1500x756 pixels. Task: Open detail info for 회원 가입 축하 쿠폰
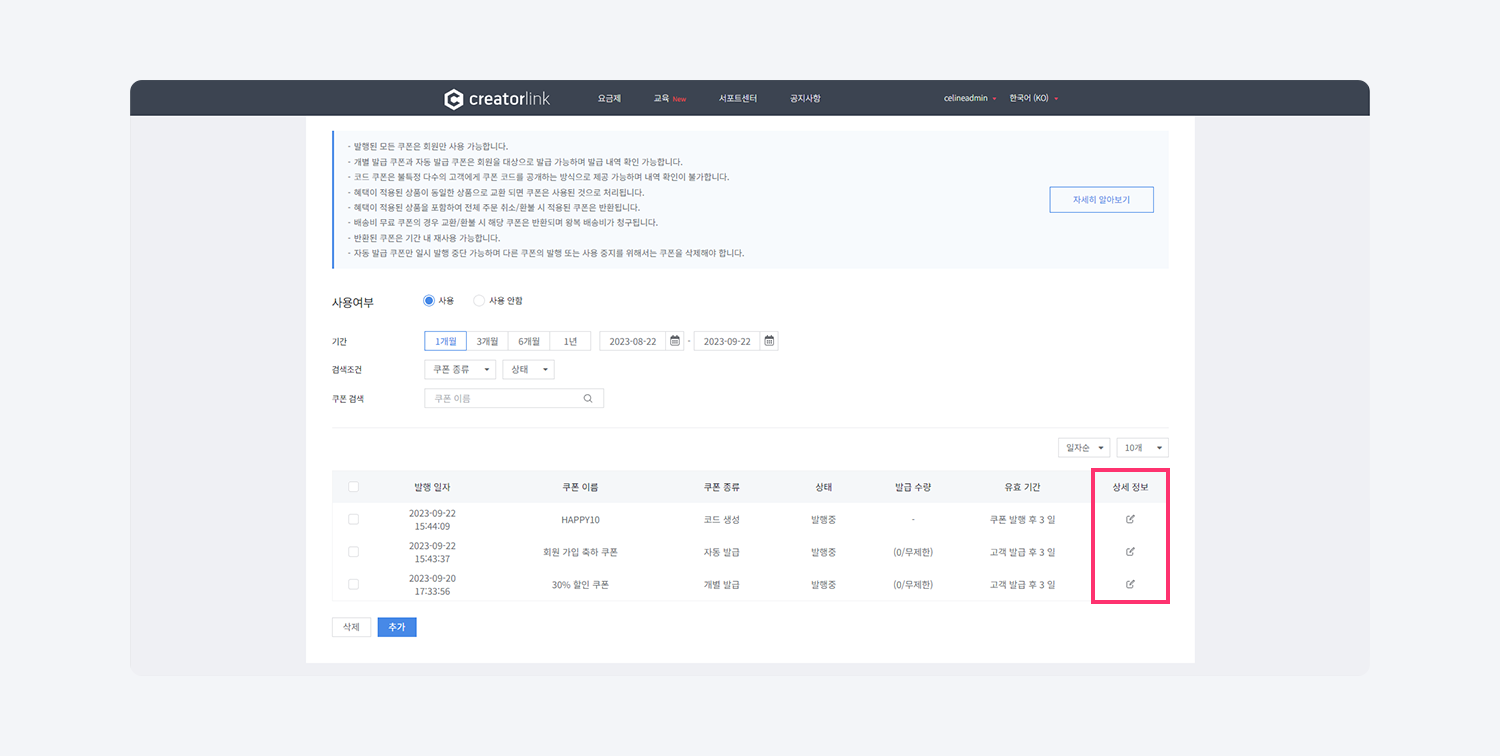[x=1130, y=552]
